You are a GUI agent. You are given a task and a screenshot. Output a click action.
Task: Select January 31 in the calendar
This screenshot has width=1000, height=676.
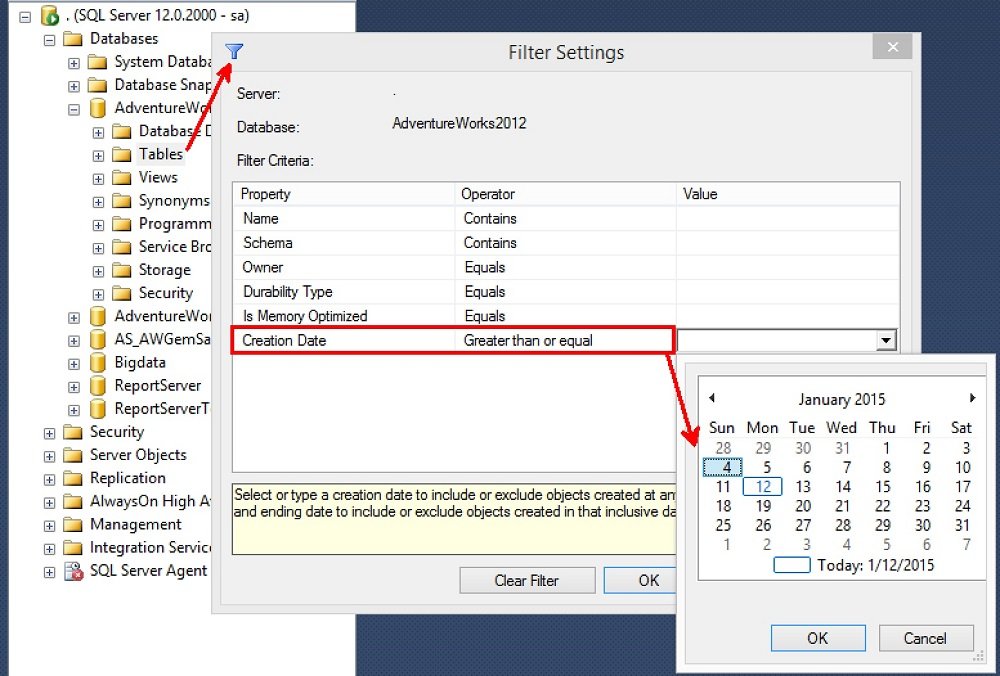point(962,525)
